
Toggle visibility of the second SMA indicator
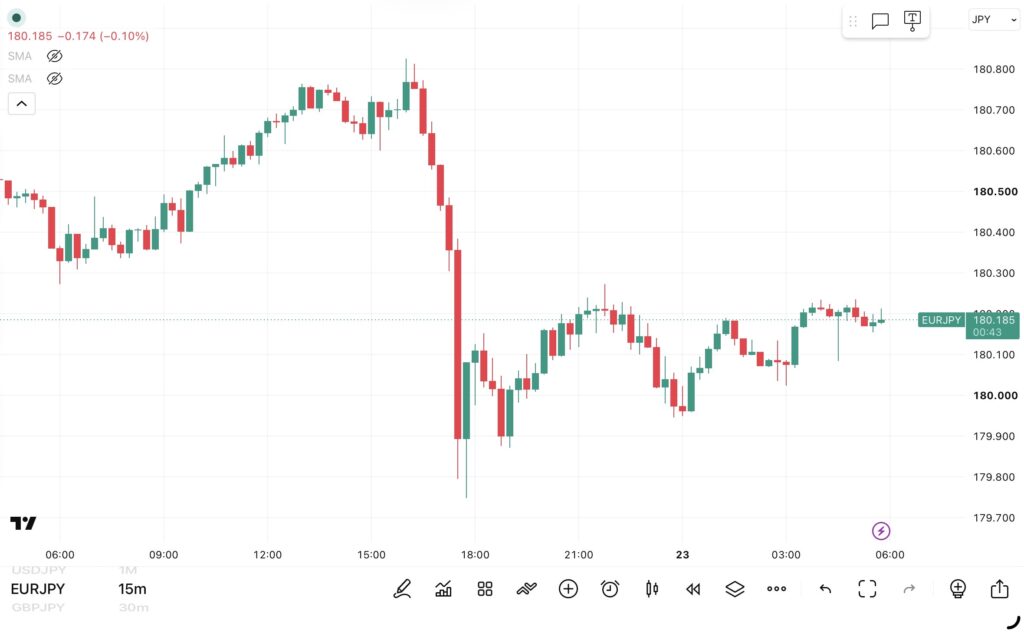55,79
